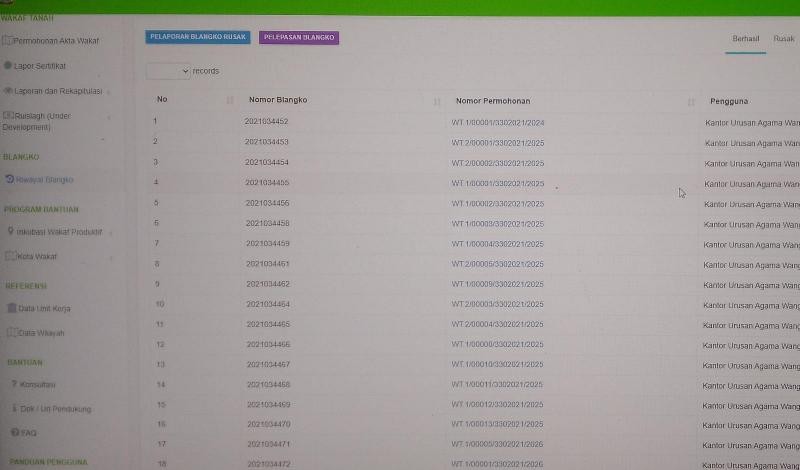This screenshot has height=470, width=800.
Task: Open Dok / Url Pendukung link
Action: (56, 409)
